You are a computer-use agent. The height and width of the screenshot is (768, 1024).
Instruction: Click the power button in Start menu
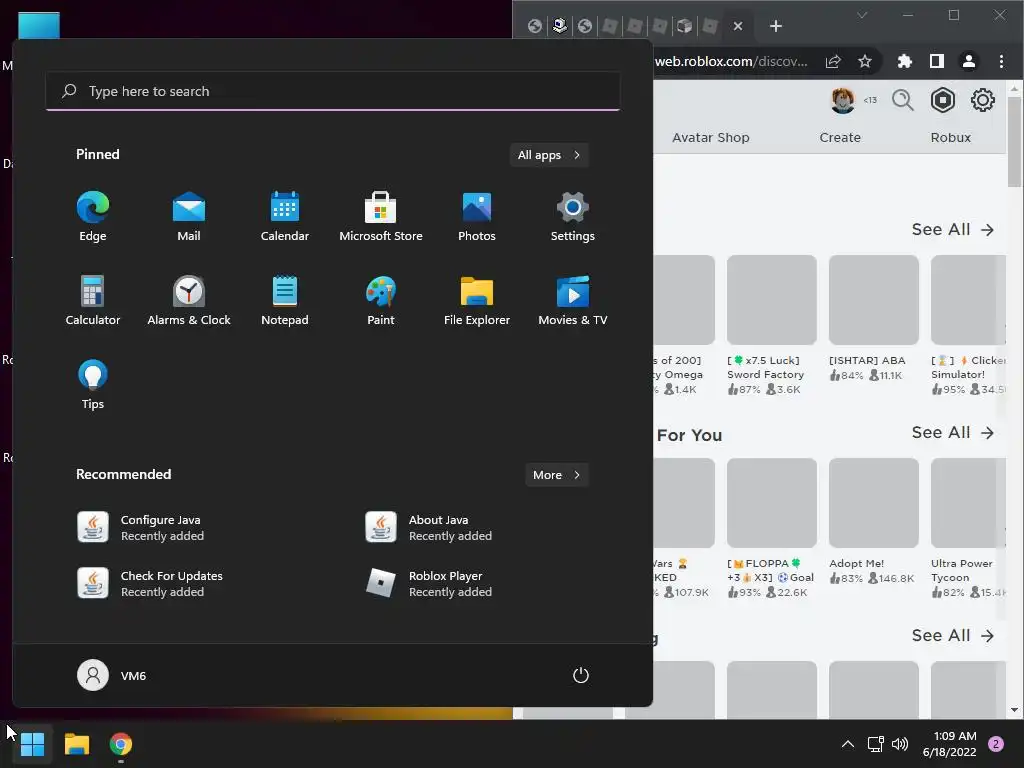click(x=581, y=675)
